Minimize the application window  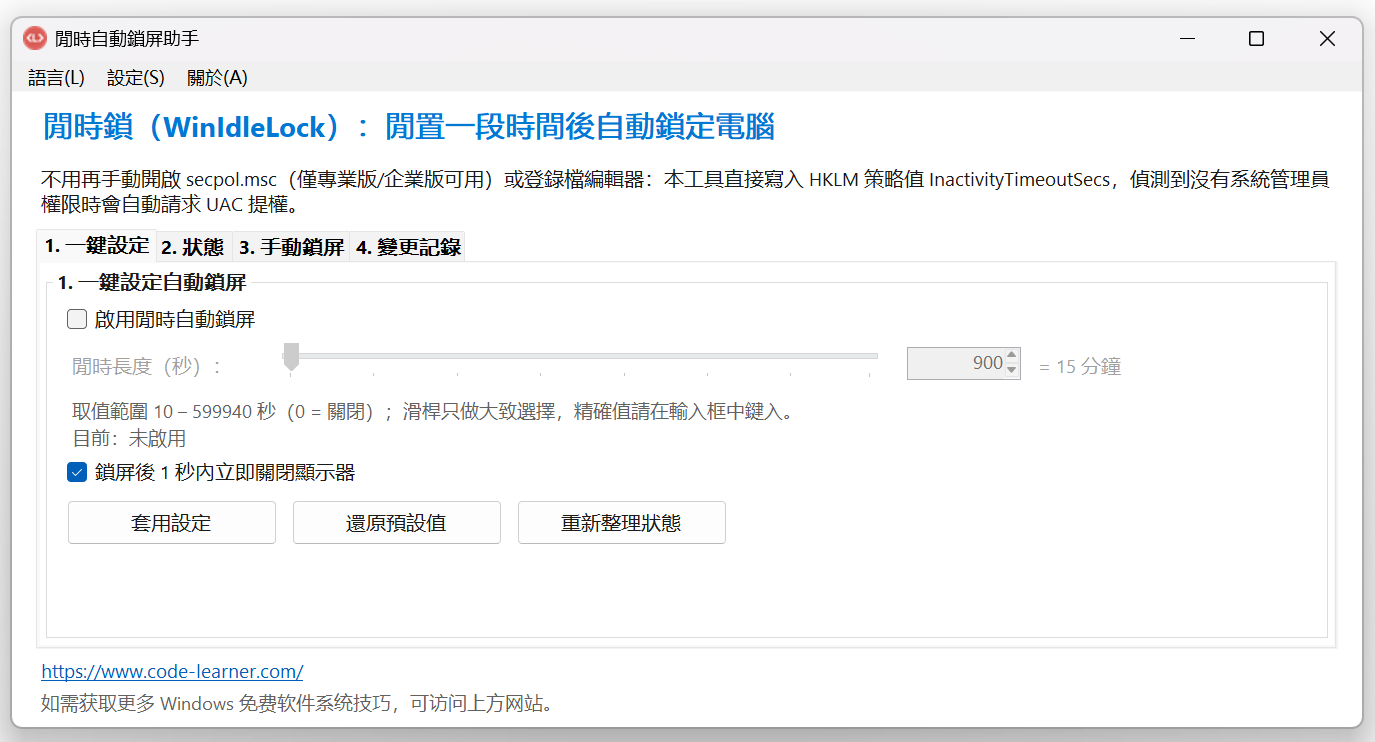click(1187, 39)
